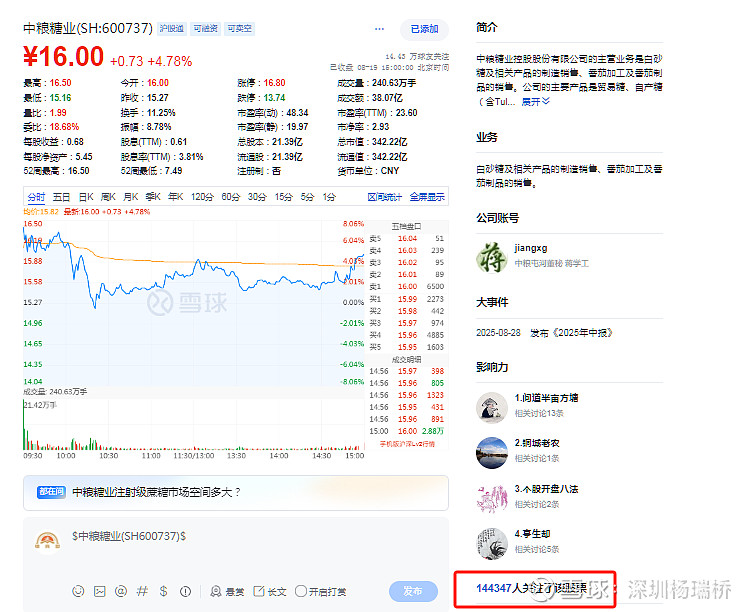Image resolution: width=753 pixels, height=612 pixels.
Task: Click the 可融资 tag
Action: (206, 29)
